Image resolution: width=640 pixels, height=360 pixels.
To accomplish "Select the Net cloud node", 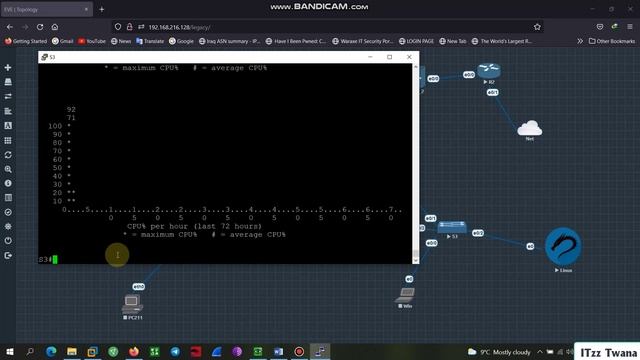I will pos(529,128).
